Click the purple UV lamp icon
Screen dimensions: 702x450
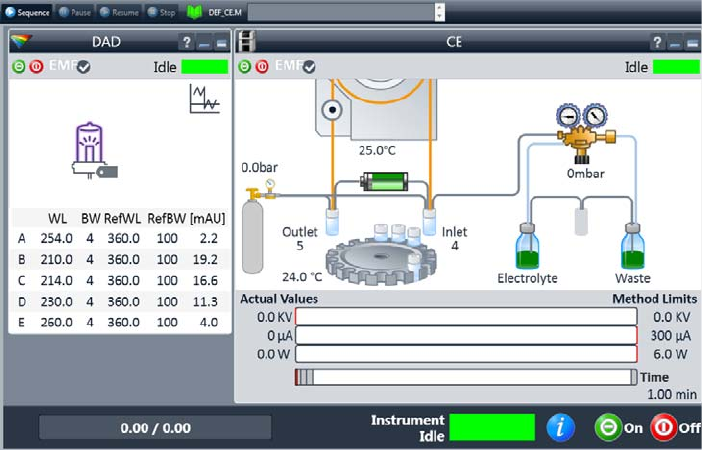coord(89,143)
